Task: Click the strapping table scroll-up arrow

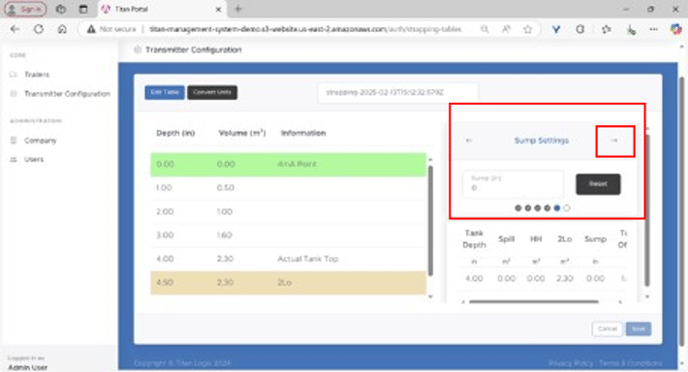Action: [430, 160]
